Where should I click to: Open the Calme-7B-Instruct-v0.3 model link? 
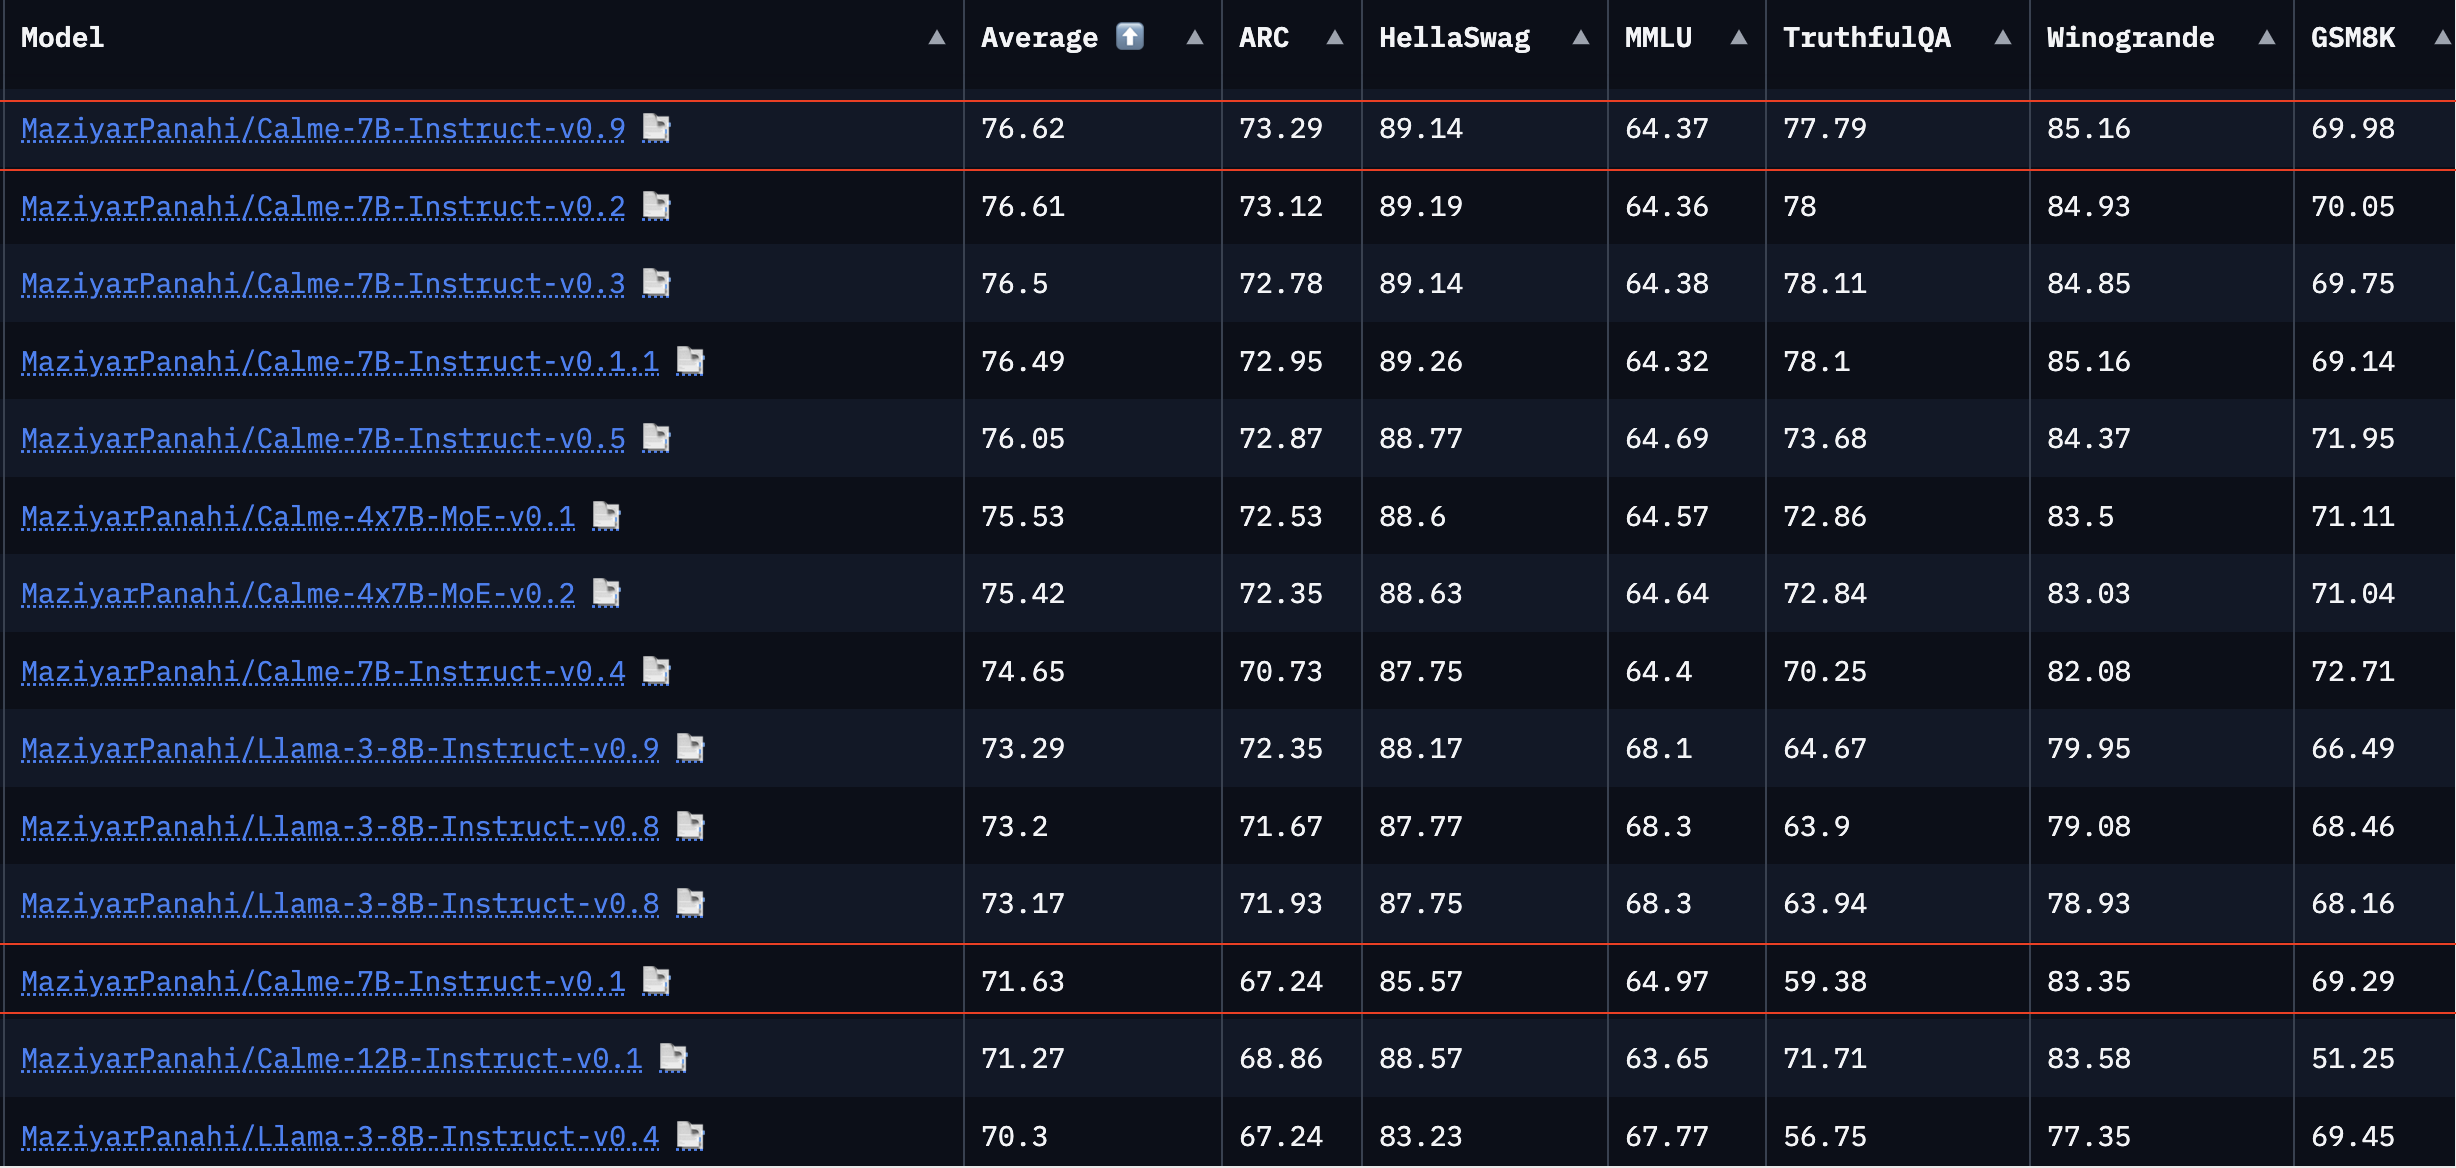click(323, 284)
